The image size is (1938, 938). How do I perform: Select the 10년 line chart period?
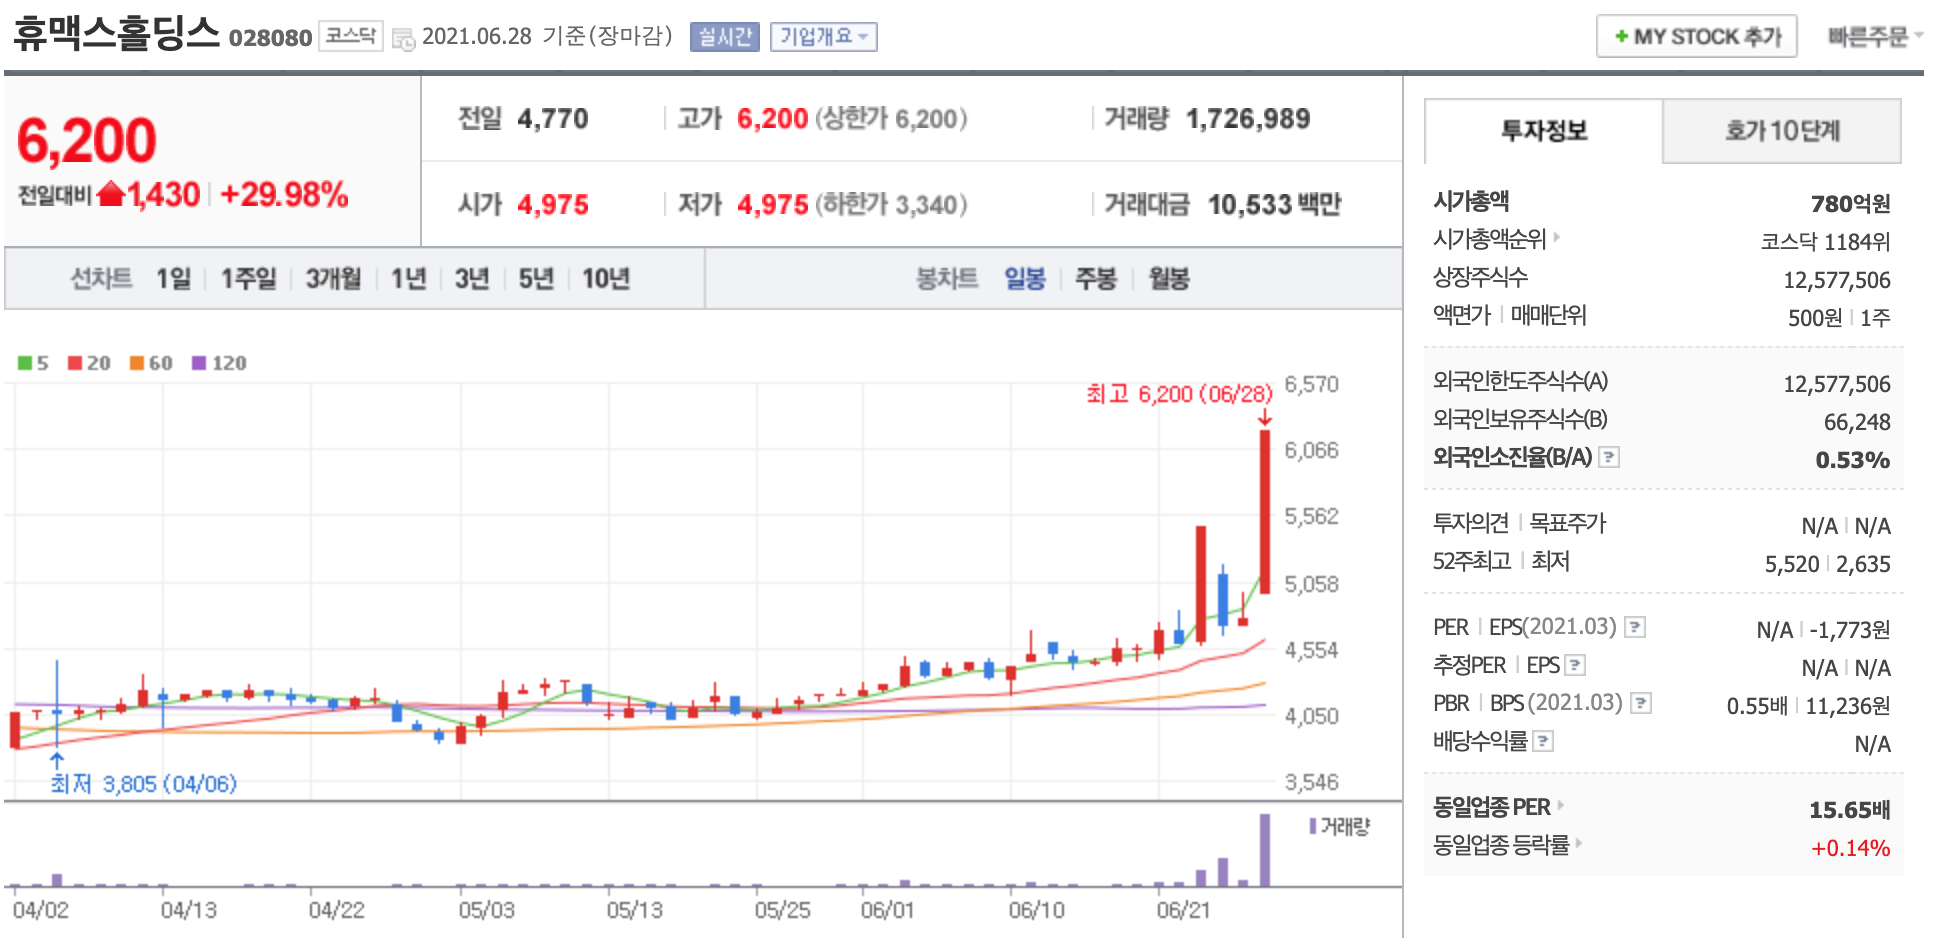pyautogui.click(x=606, y=278)
